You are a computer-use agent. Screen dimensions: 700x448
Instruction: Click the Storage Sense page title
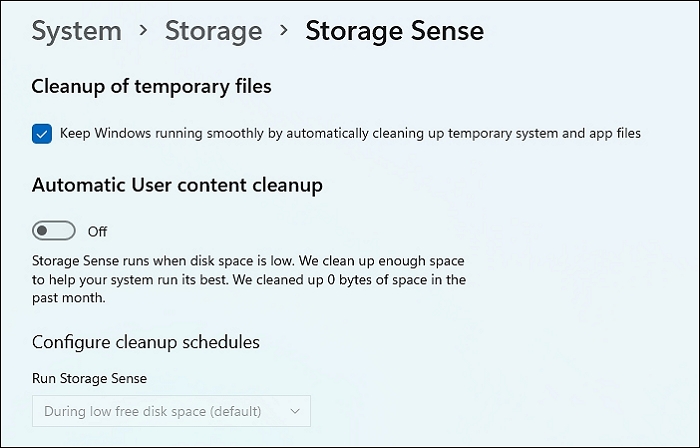[394, 31]
